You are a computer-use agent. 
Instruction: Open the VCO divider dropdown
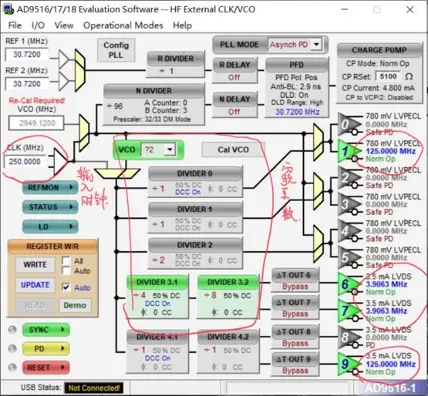[170, 150]
